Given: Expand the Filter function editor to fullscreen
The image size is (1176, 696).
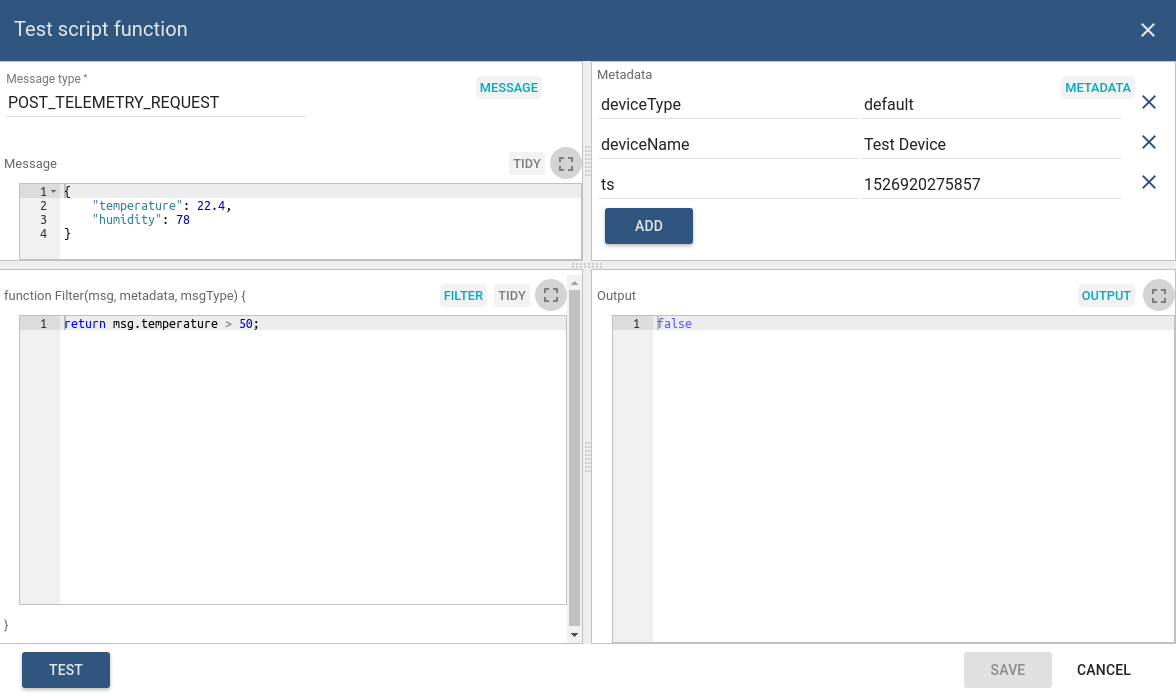Looking at the screenshot, I should [550, 295].
